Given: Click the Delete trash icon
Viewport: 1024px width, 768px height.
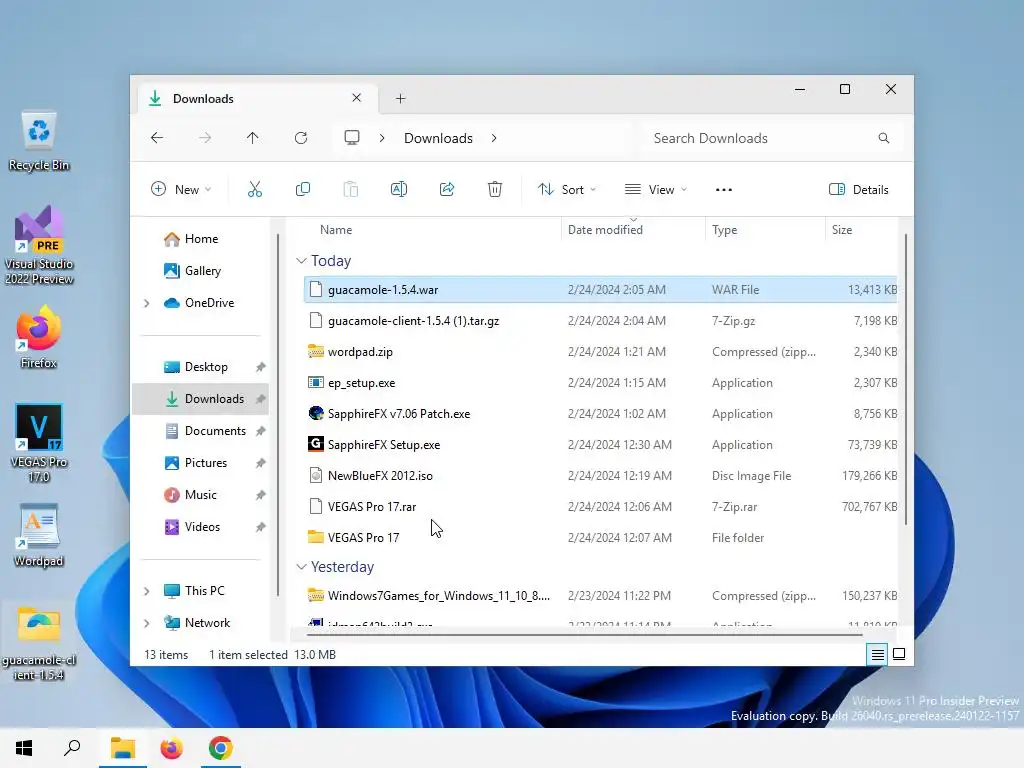Looking at the screenshot, I should coord(495,189).
